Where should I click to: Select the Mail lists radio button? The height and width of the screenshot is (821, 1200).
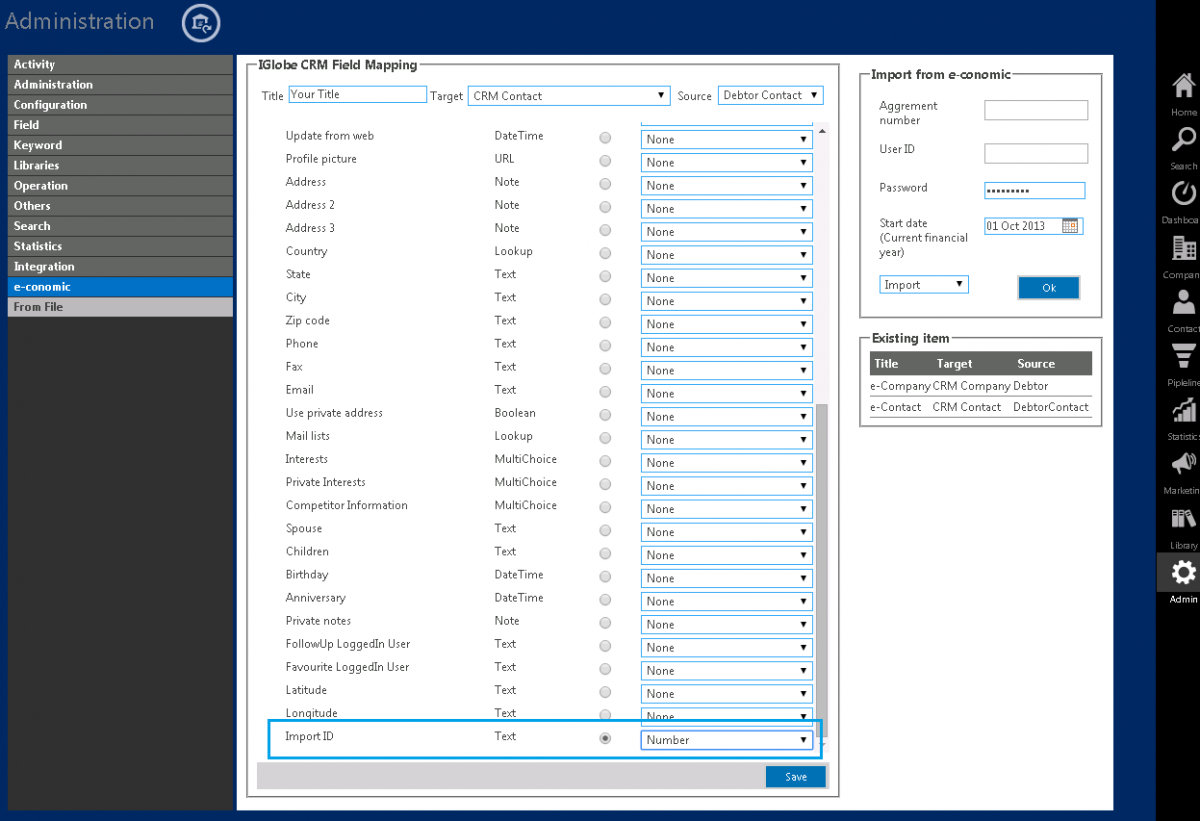pos(605,438)
